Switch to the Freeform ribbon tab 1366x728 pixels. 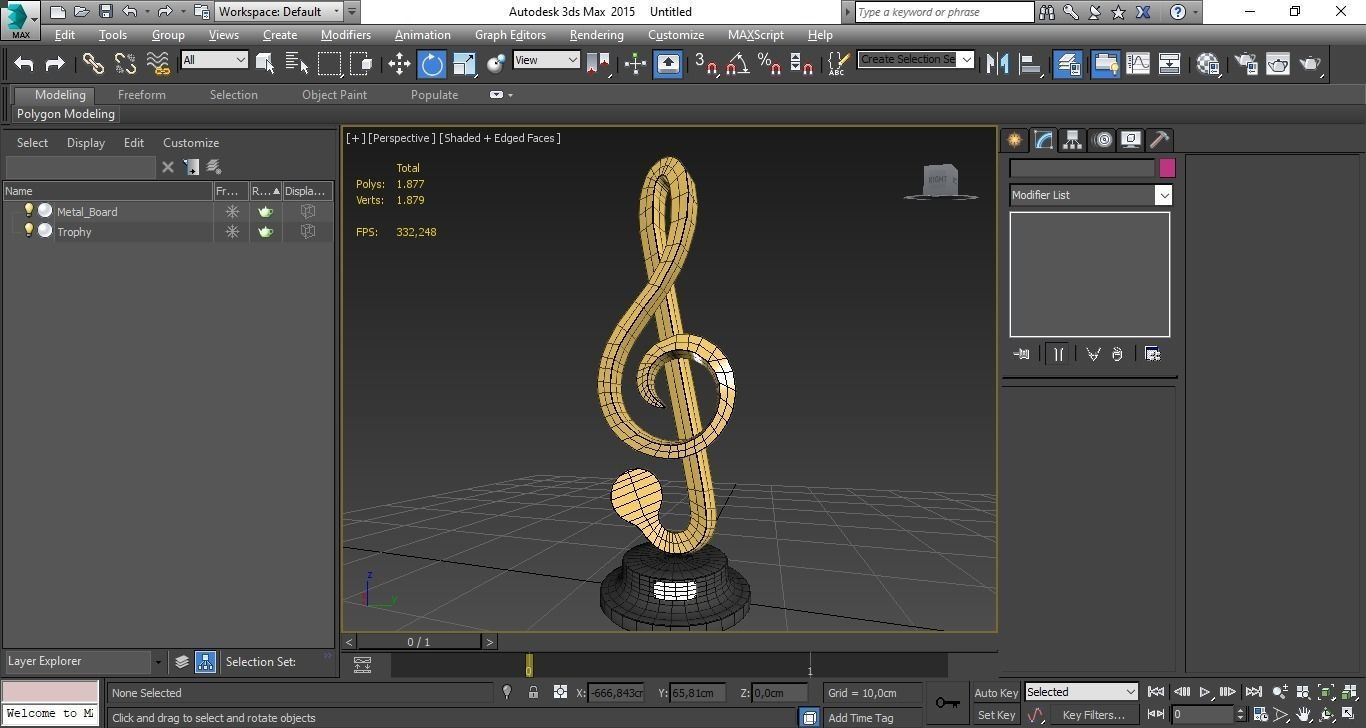142,95
